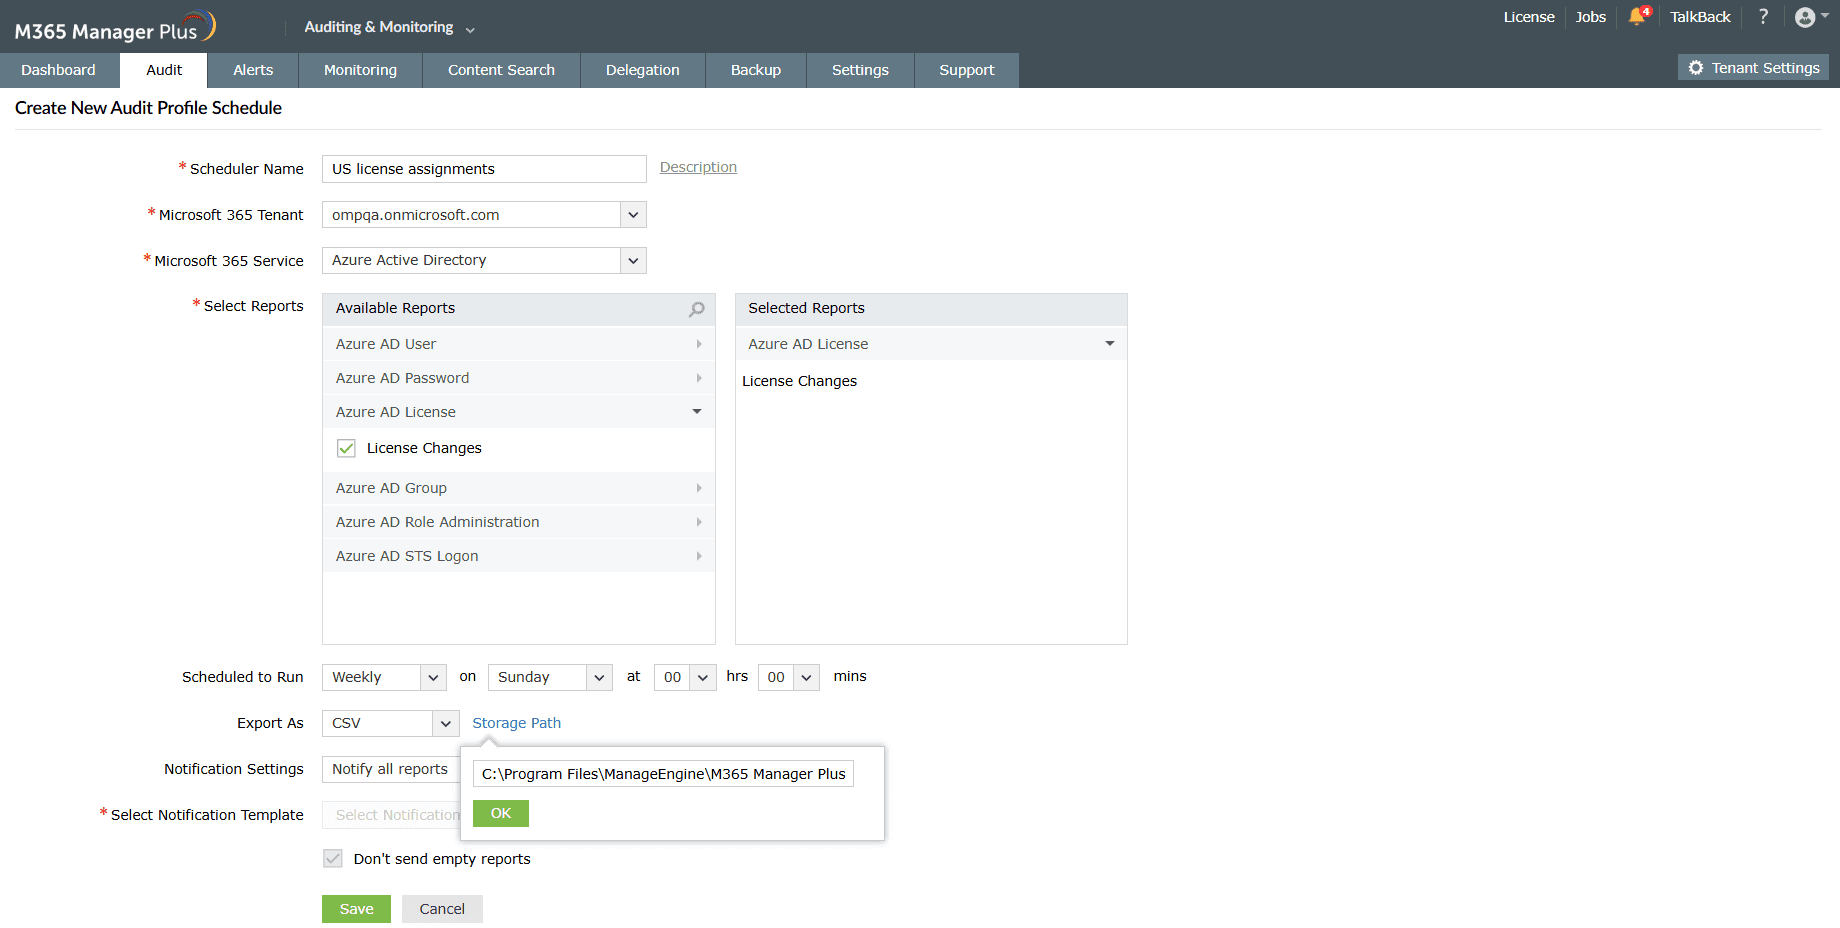This screenshot has width=1840, height=928.
Task: Open the Microsoft 365 Service dropdown
Action: click(484, 260)
